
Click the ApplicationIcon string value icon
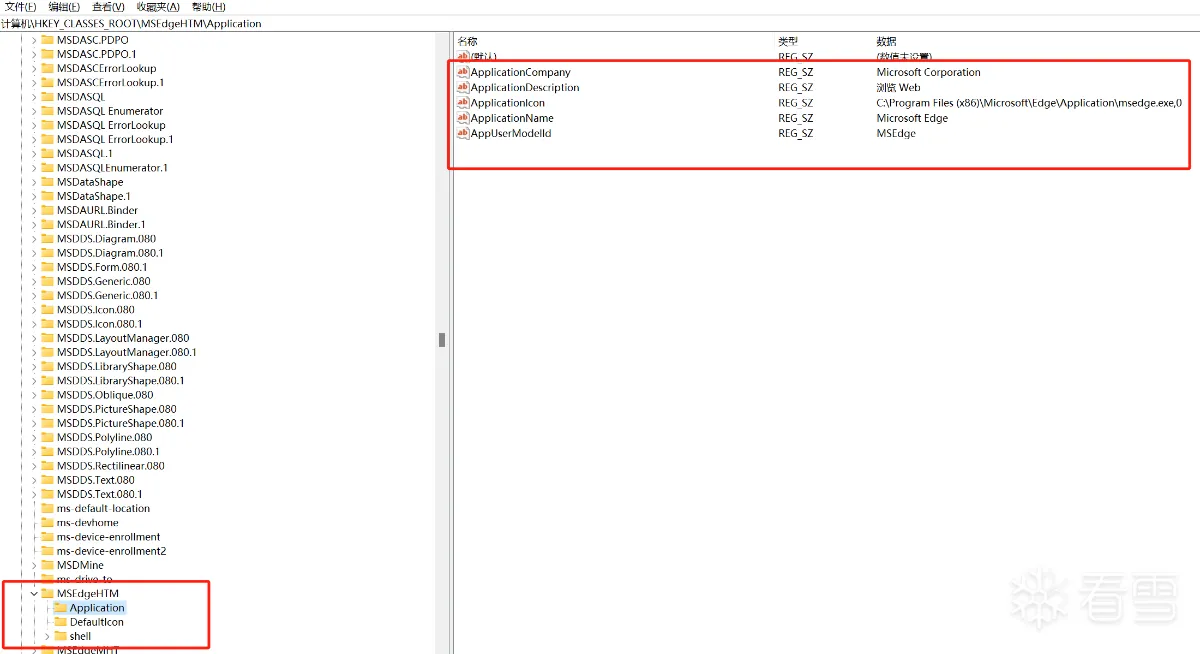pyautogui.click(x=463, y=103)
